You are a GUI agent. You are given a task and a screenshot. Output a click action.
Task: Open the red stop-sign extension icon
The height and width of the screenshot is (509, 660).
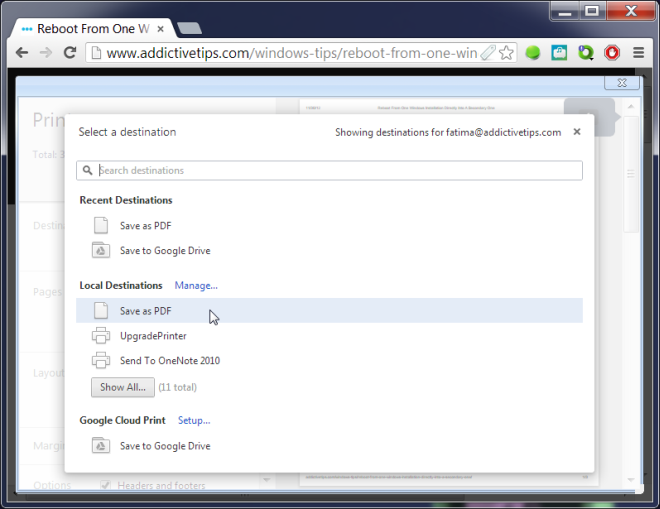tap(612, 53)
